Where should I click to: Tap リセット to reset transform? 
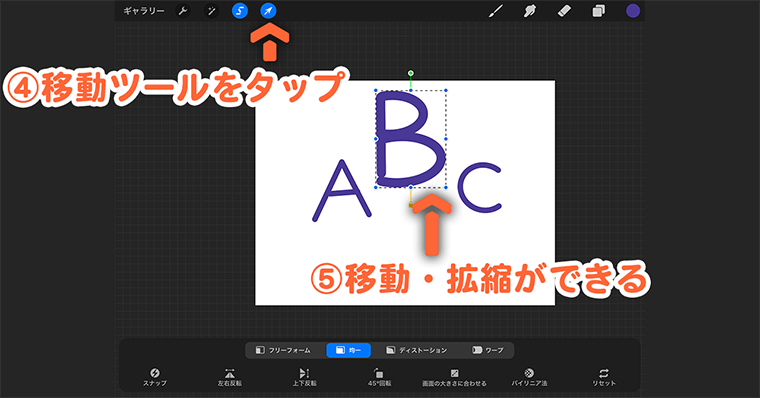point(604,377)
